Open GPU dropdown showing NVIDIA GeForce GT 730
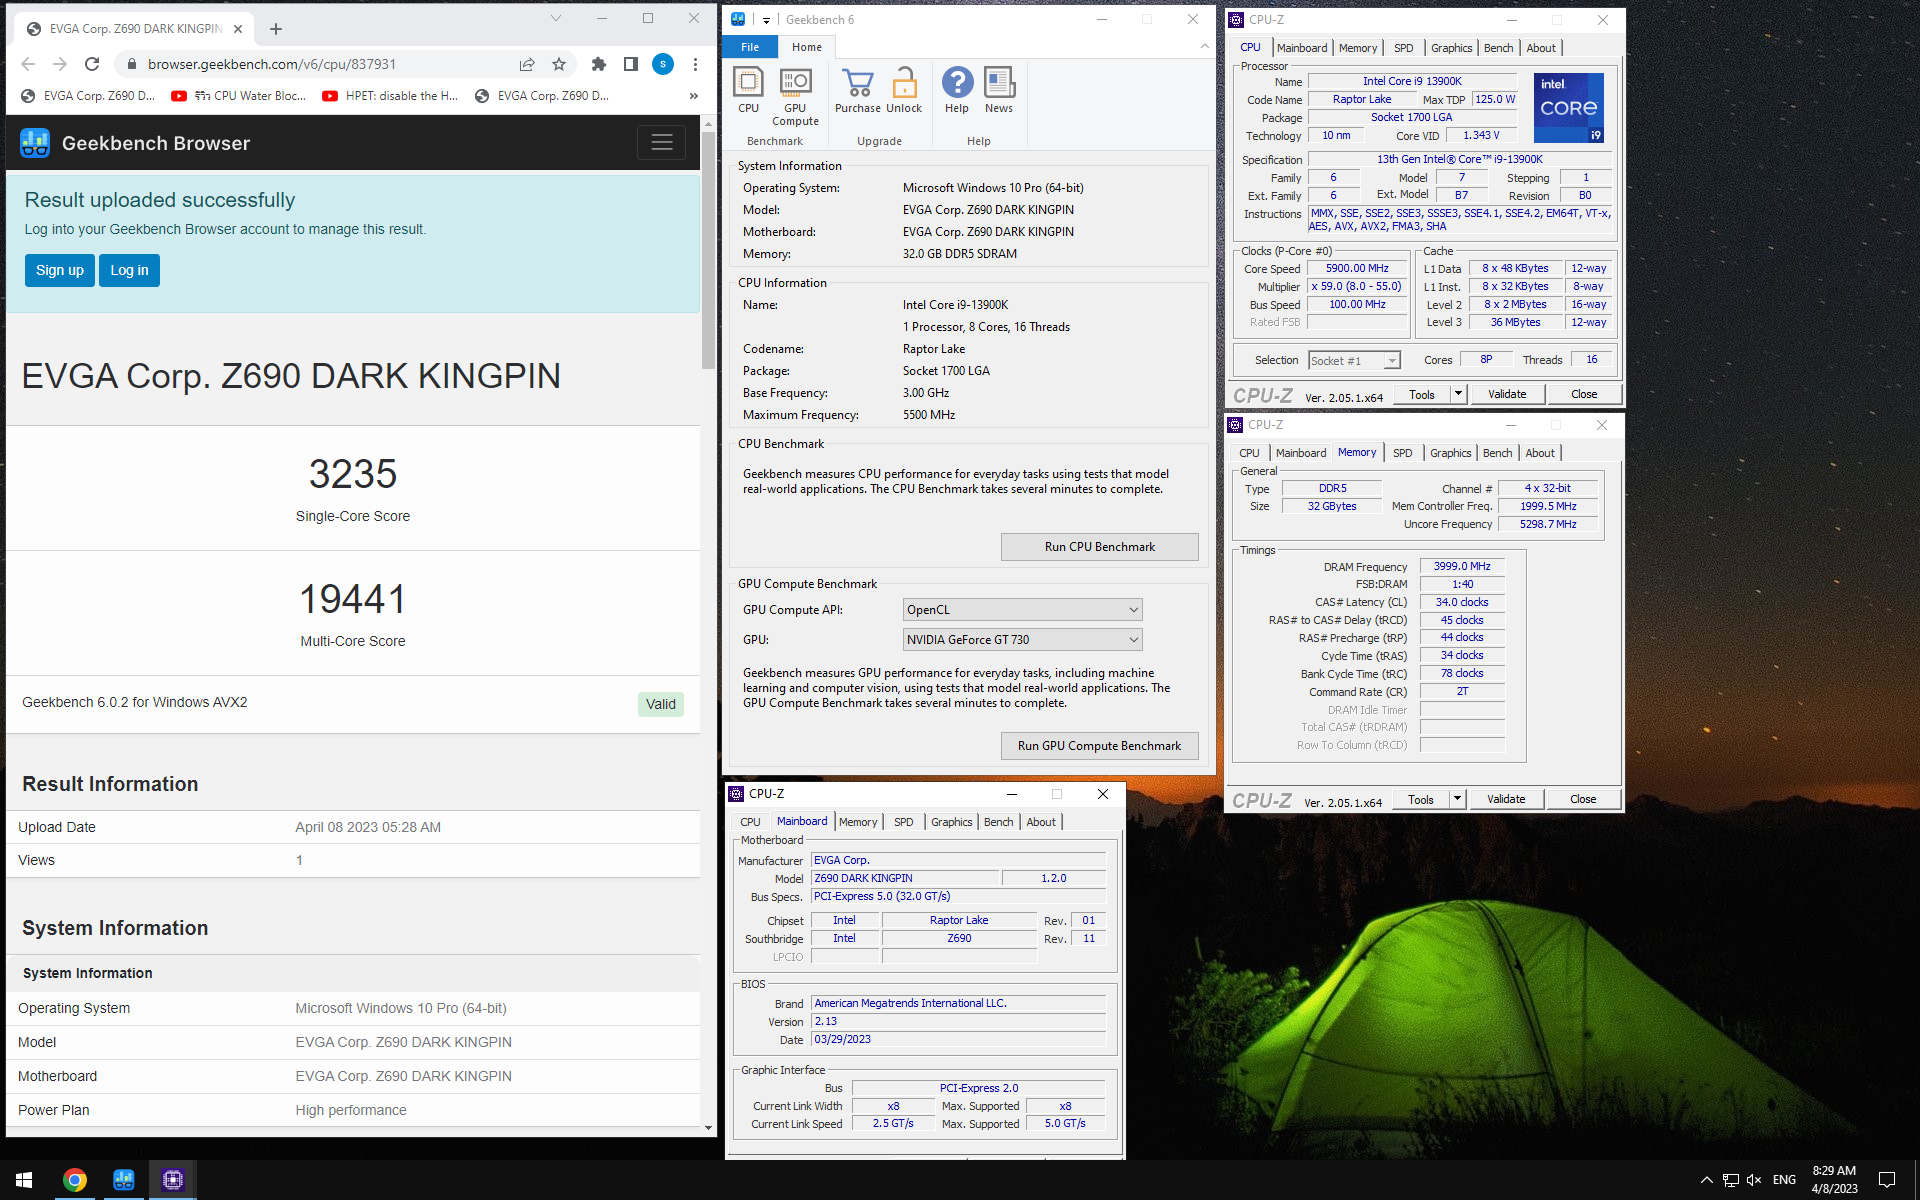The image size is (1920, 1200). coord(1022,640)
